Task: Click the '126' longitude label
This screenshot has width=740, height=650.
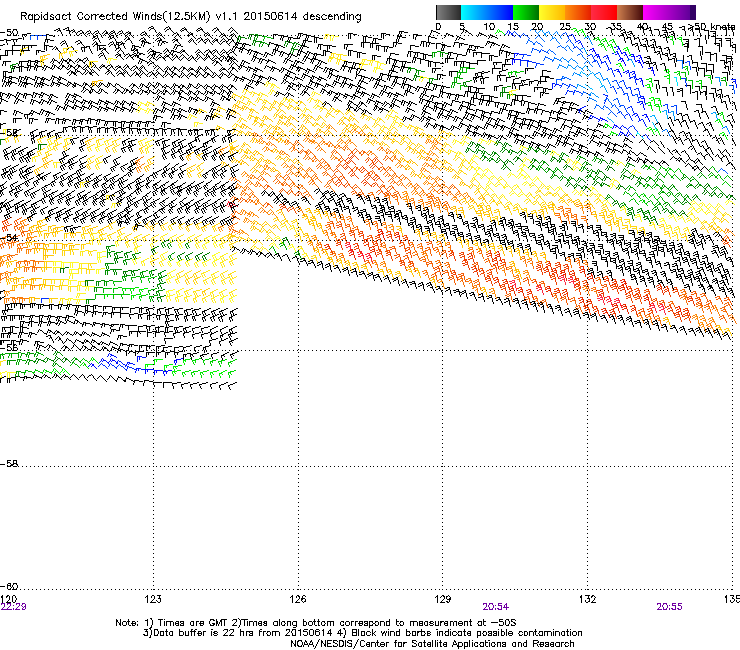Action: point(298,599)
